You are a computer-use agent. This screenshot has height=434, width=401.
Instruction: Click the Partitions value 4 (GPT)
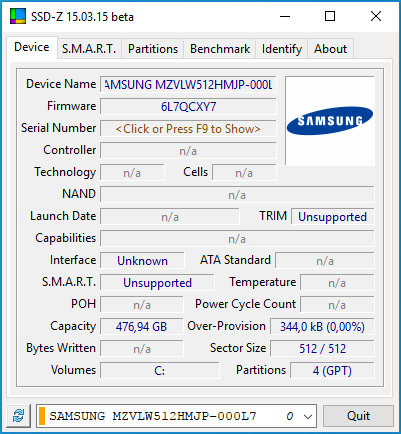click(x=332, y=371)
